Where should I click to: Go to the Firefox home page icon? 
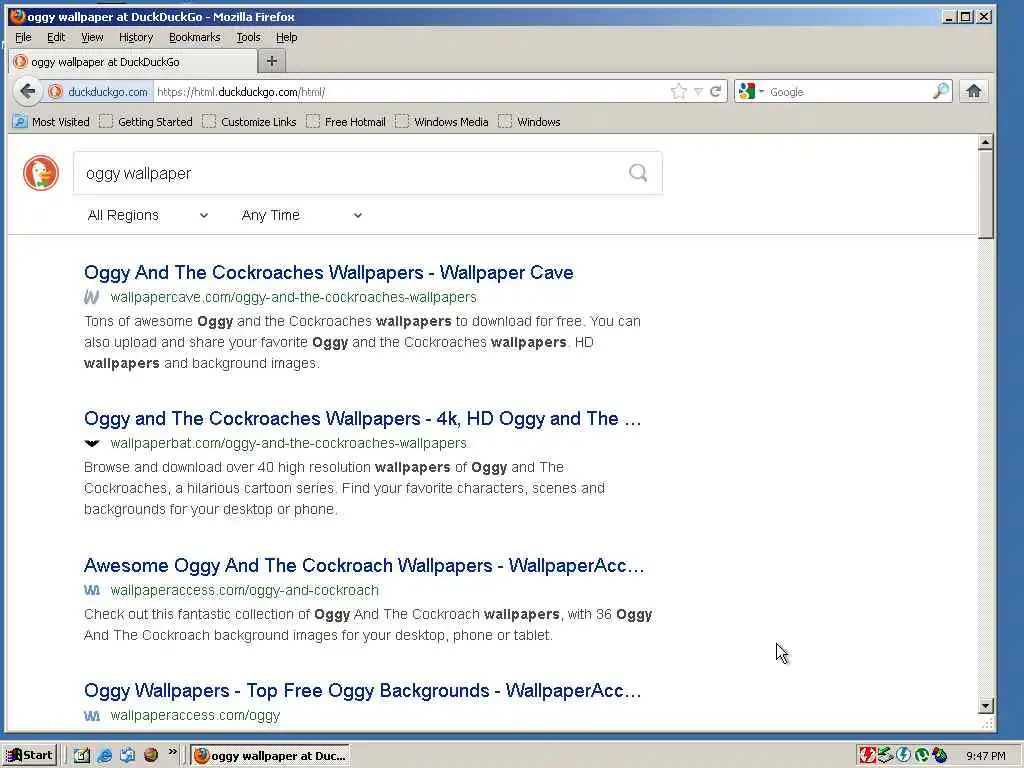pos(974,91)
